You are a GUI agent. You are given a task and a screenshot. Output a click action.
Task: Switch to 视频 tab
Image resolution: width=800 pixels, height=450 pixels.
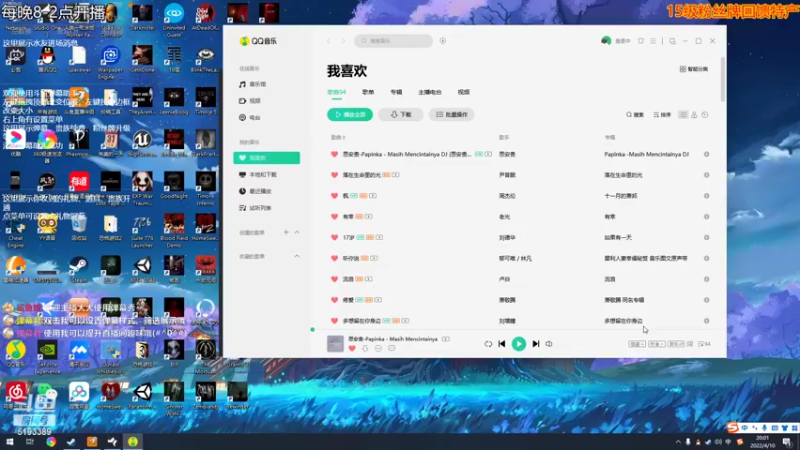[464, 92]
